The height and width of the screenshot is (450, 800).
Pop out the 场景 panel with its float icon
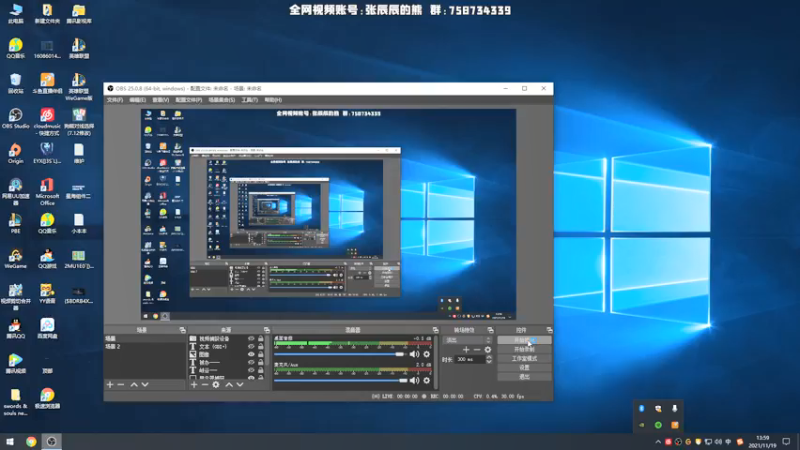(182, 330)
